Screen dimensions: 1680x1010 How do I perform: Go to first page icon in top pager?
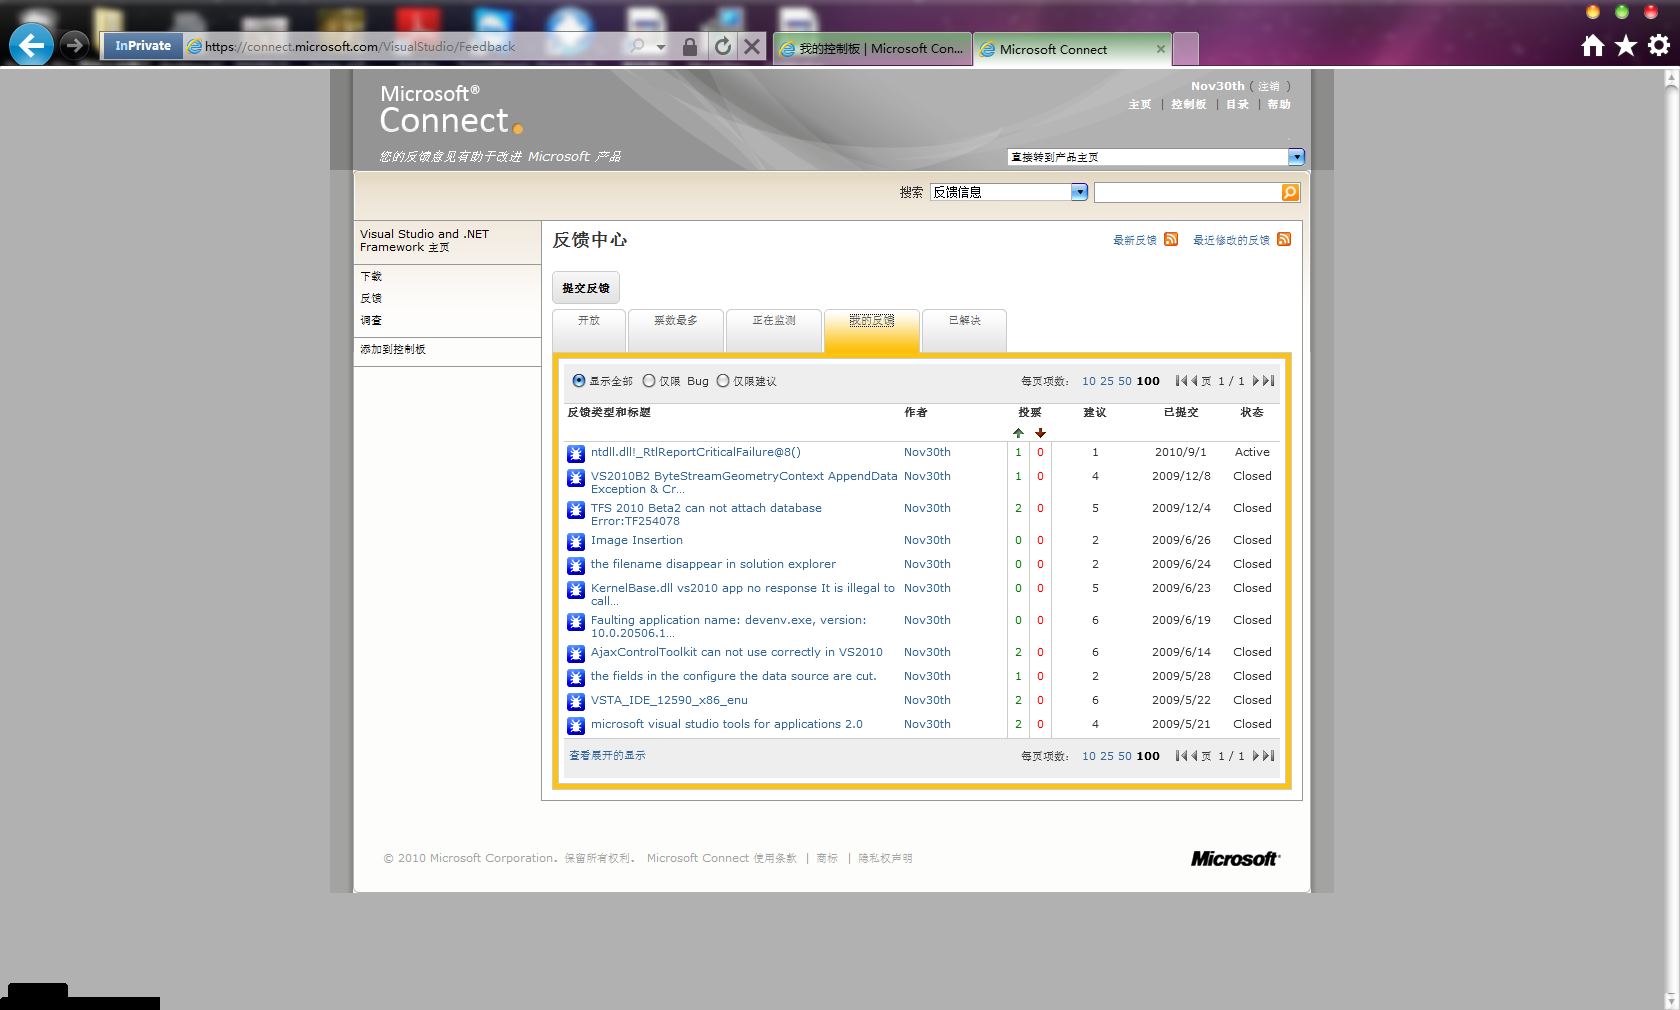1181,381
